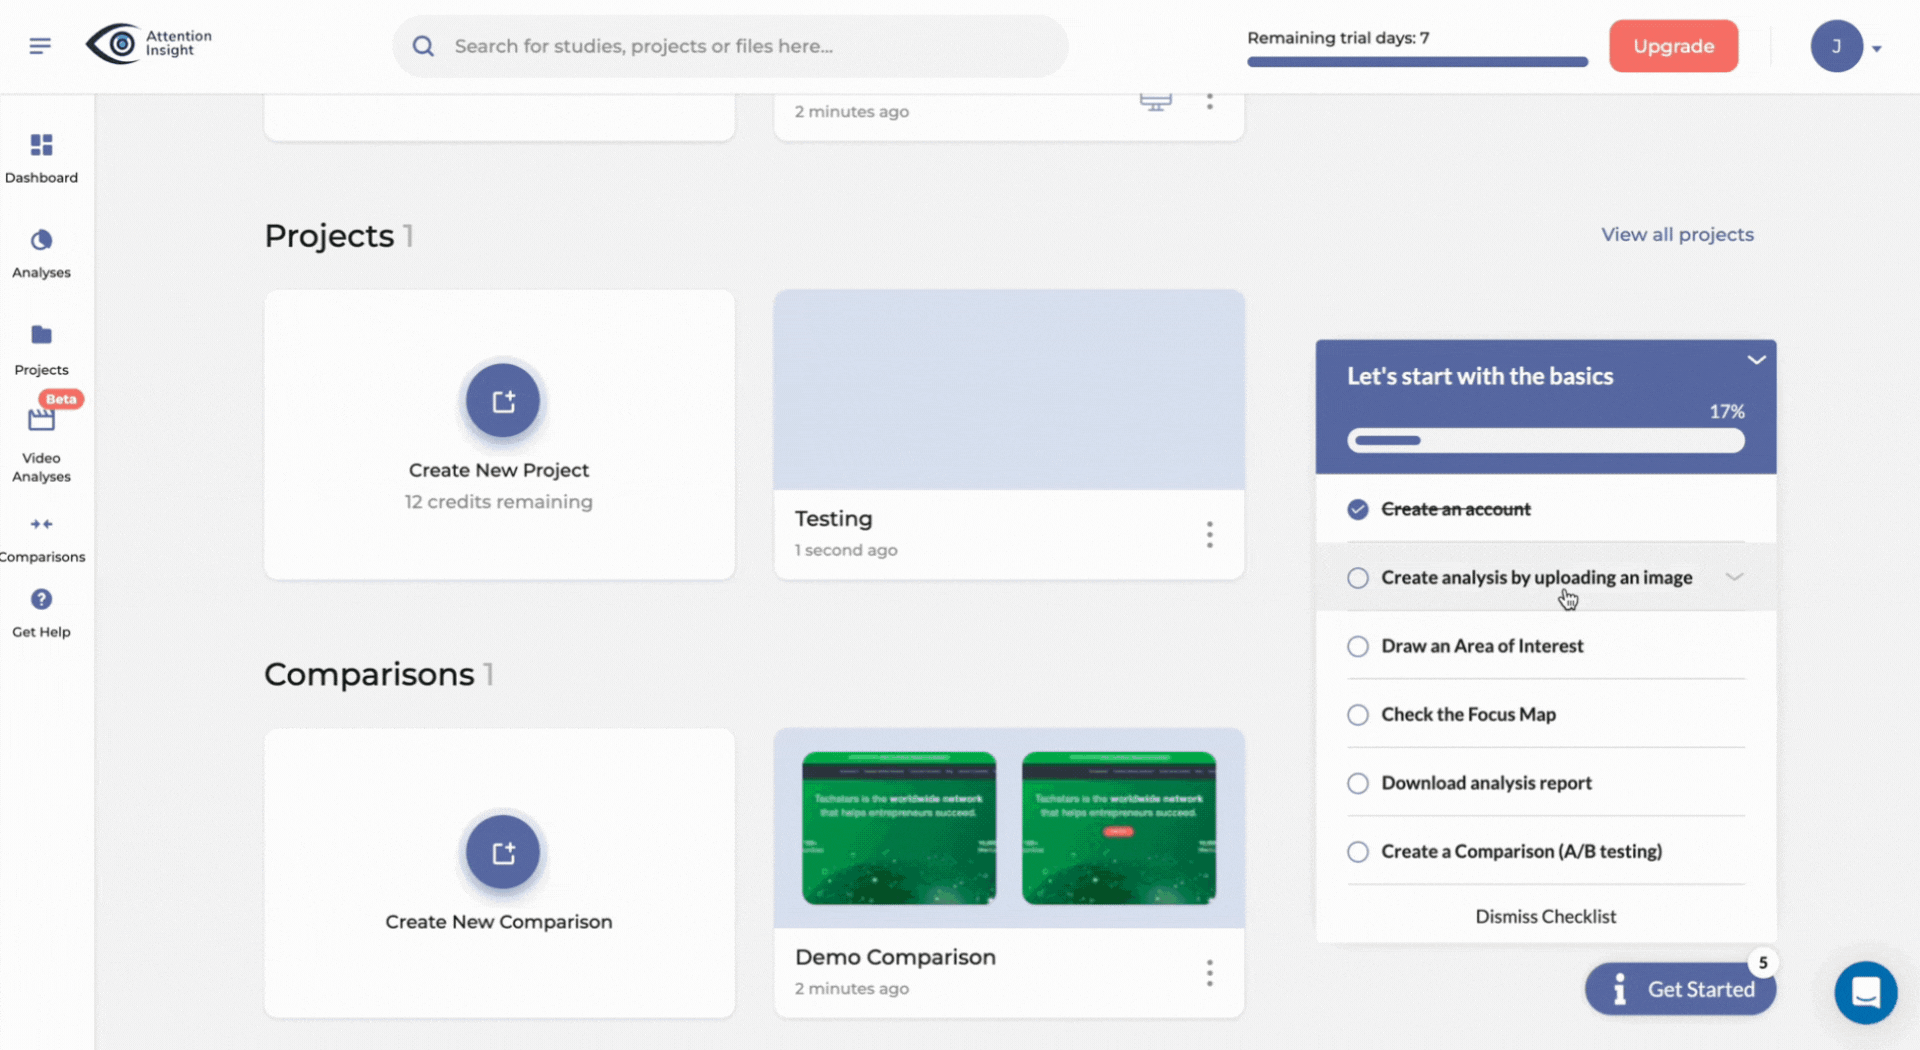Open the Comparisons sidebar icon
The height and width of the screenshot is (1050, 1920).
(x=41, y=524)
